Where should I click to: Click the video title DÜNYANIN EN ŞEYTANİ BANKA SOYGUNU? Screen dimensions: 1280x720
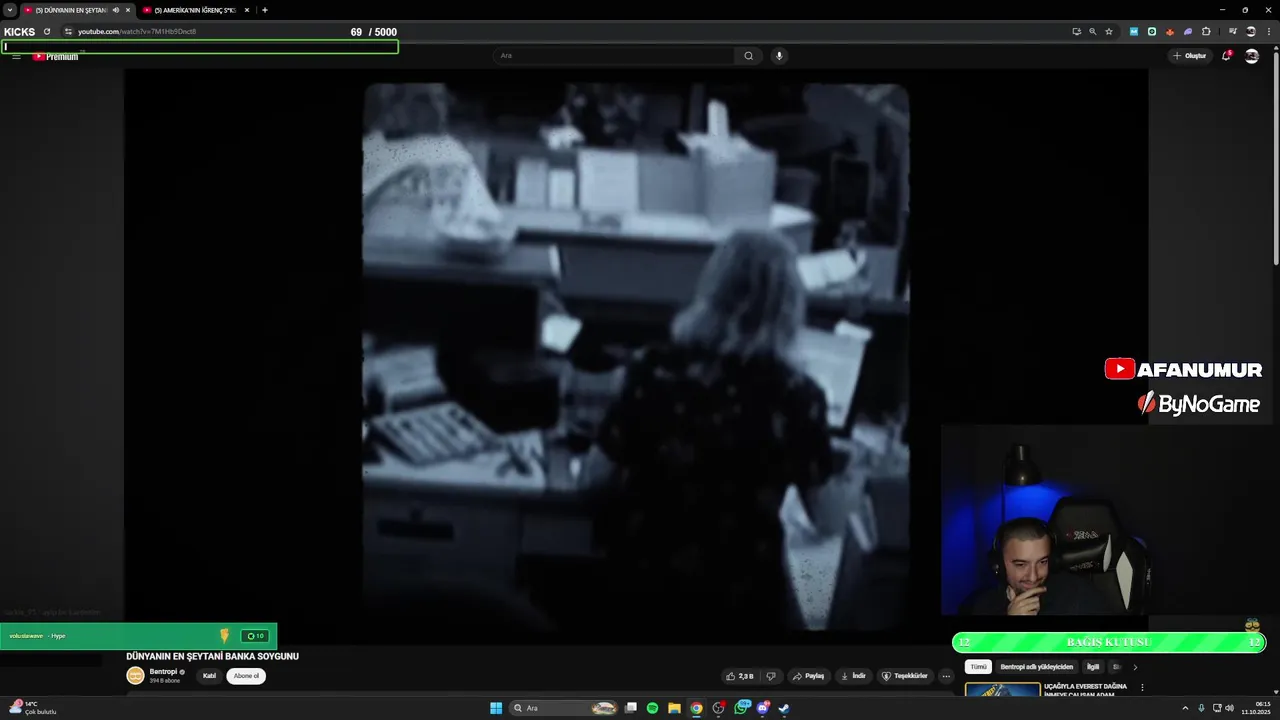point(212,656)
